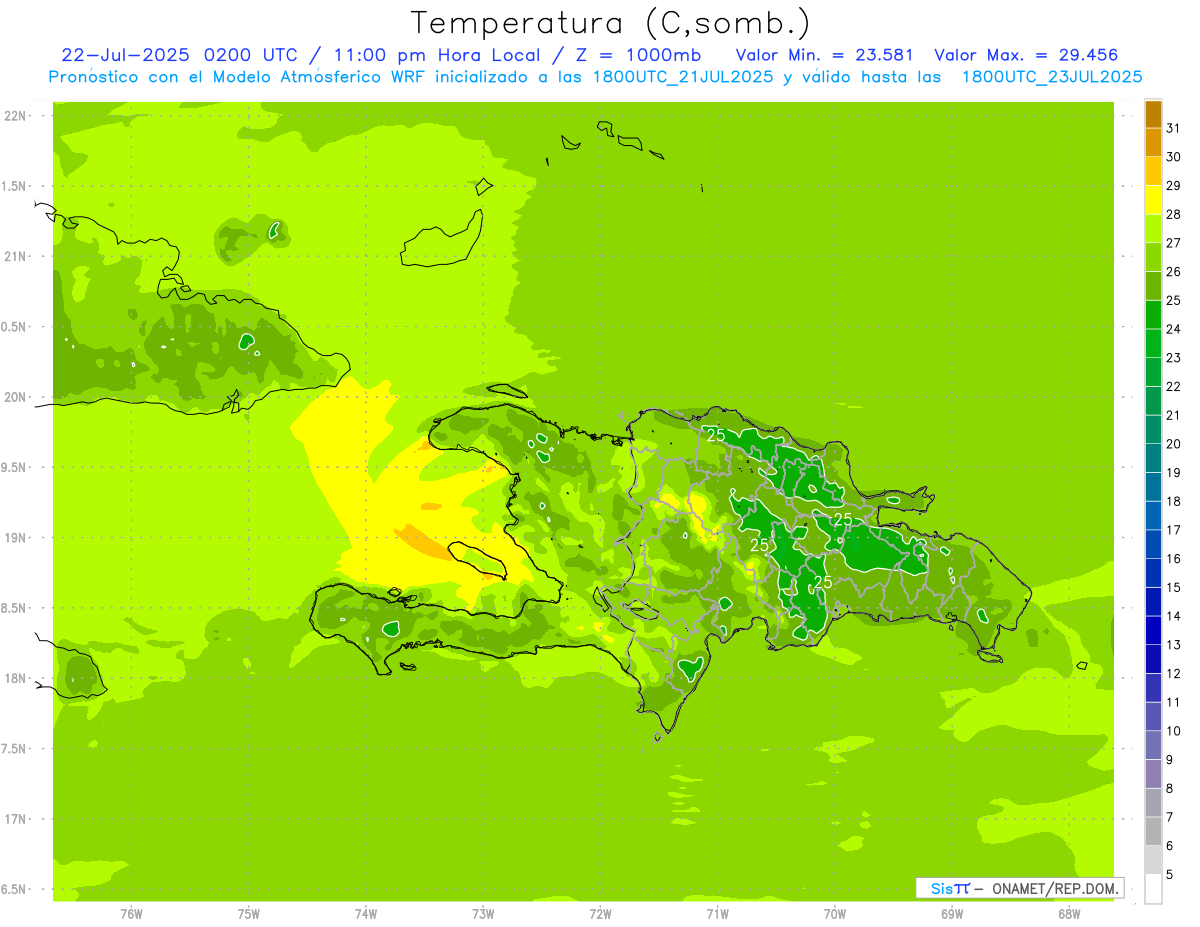Click the color scale label "31"
Viewport: 1200px width, 927px height.
(1174, 127)
